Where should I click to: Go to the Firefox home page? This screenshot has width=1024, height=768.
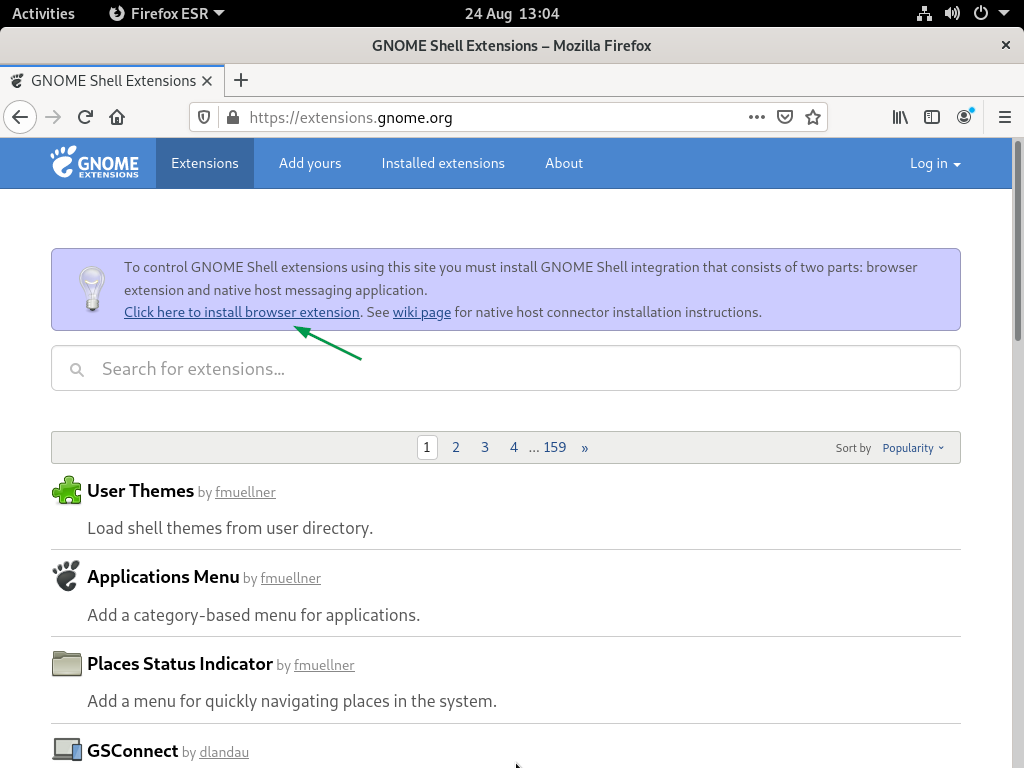[117, 118]
